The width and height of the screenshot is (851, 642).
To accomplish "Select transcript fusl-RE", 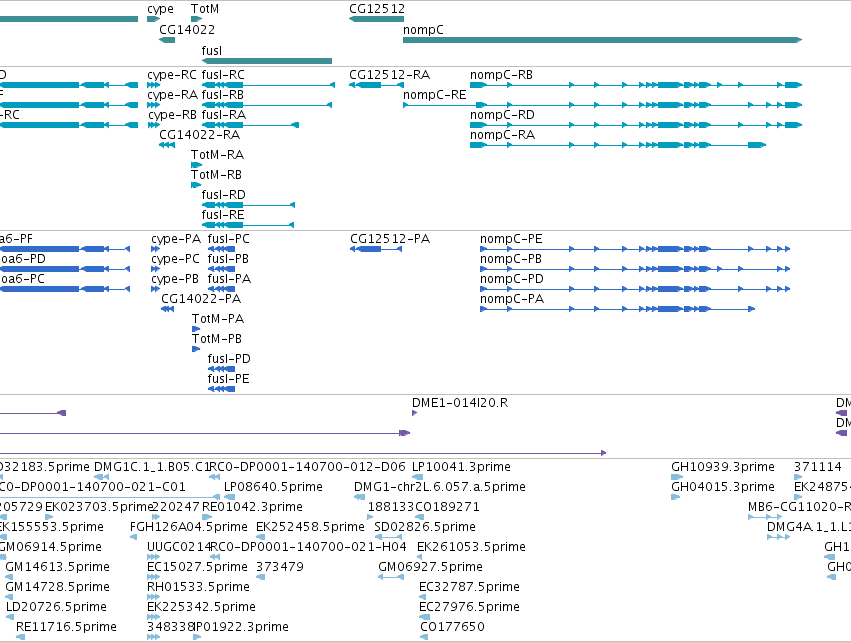I will (248, 225).
